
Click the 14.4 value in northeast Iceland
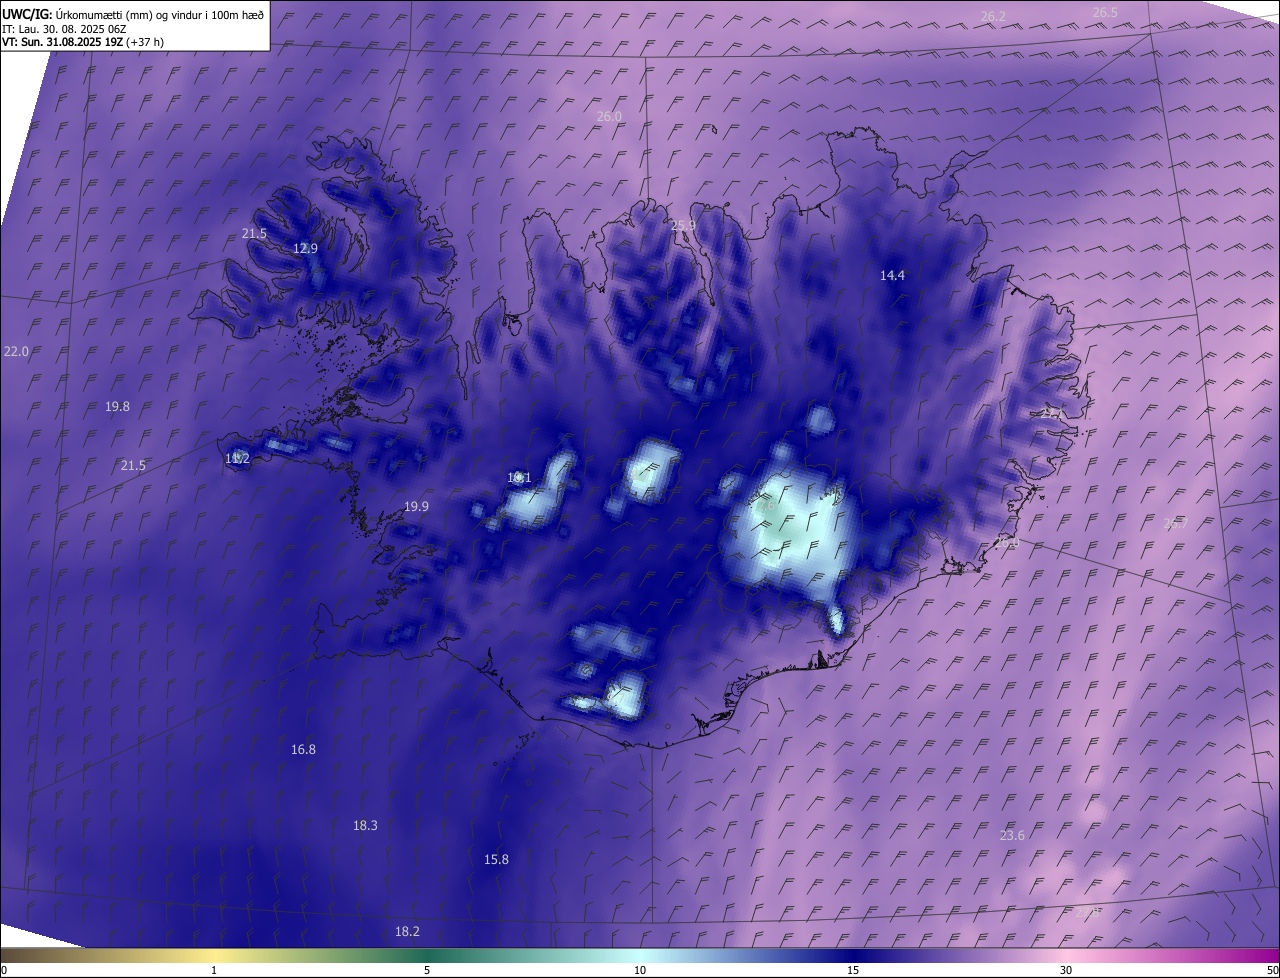coord(892,276)
